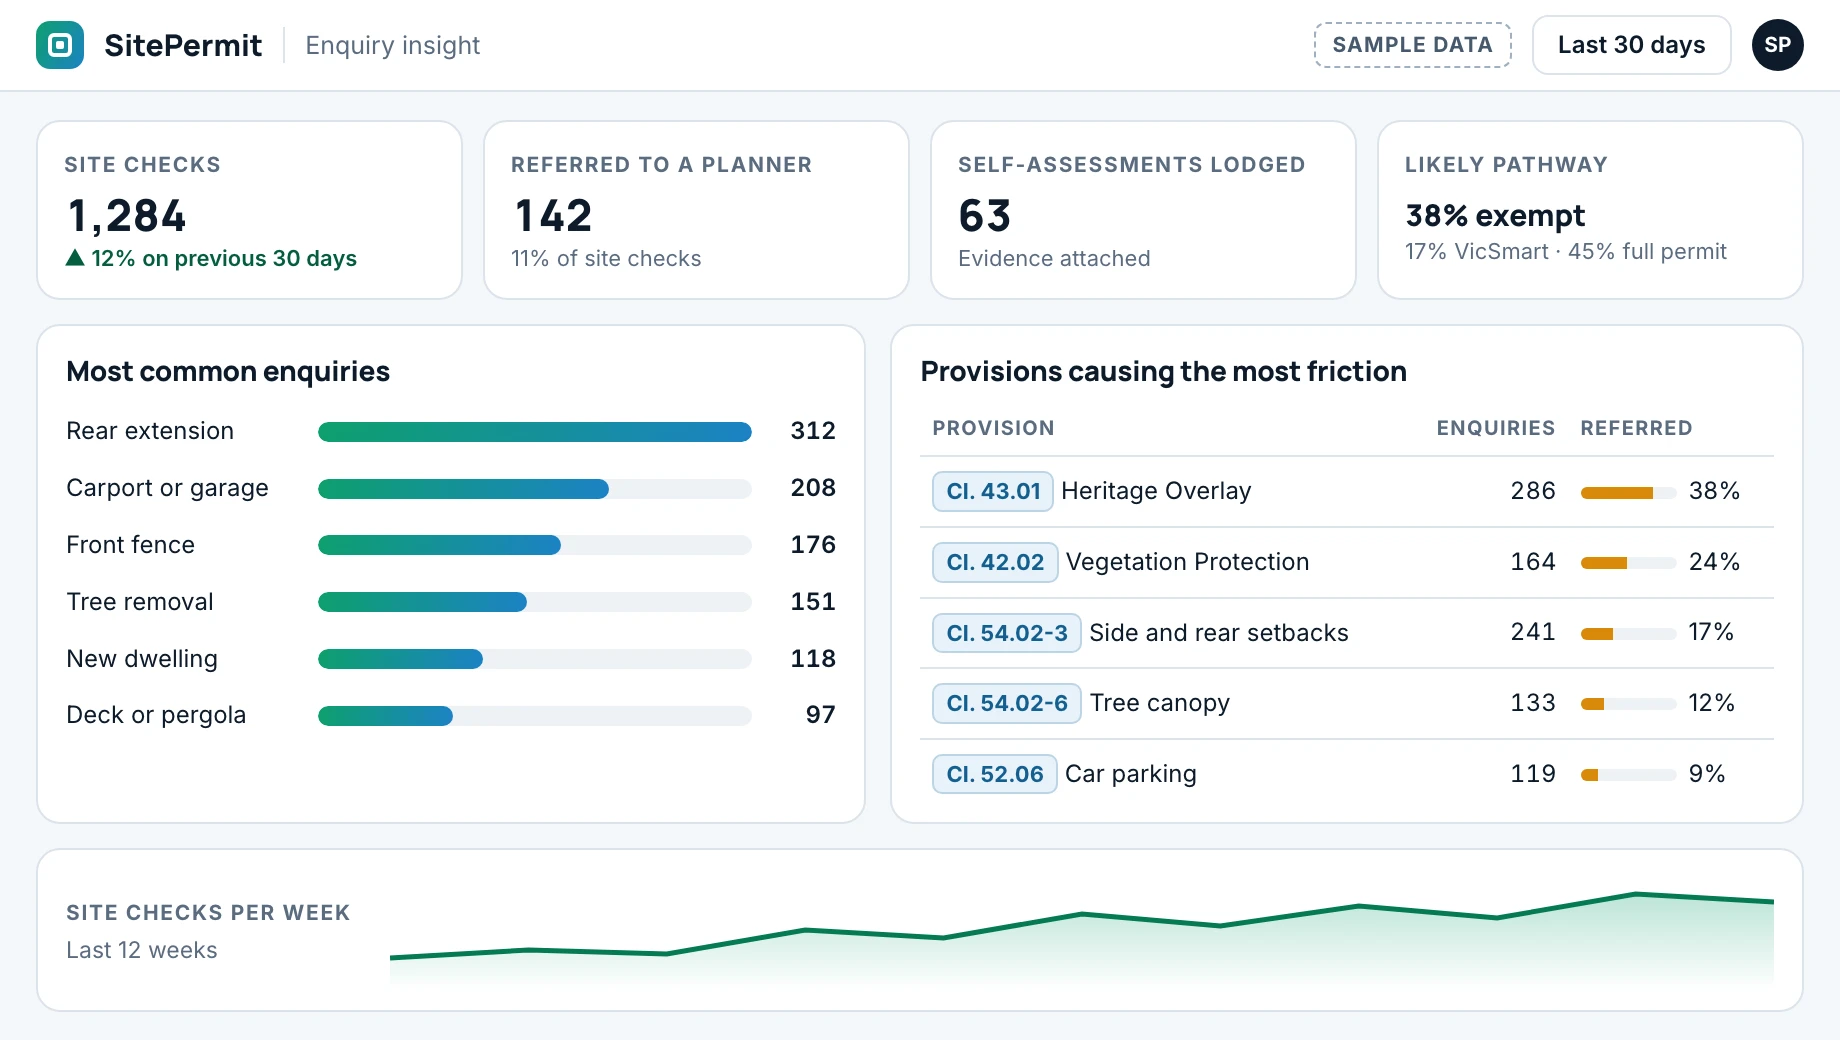
Task: Click the Deck or pergola bar
Action: 535,716
